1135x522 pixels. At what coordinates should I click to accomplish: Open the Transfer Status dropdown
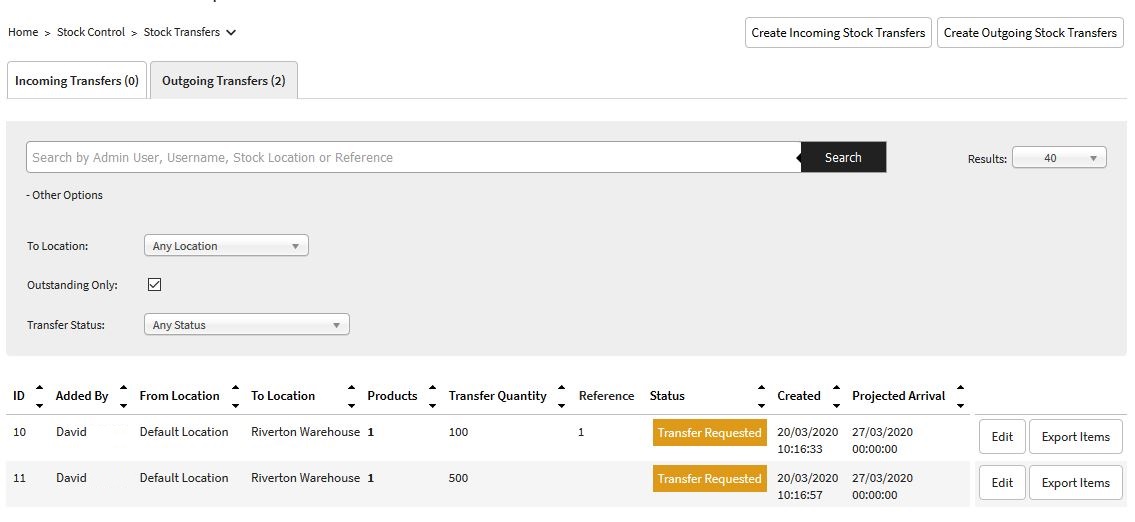click(x=246, y=325)
